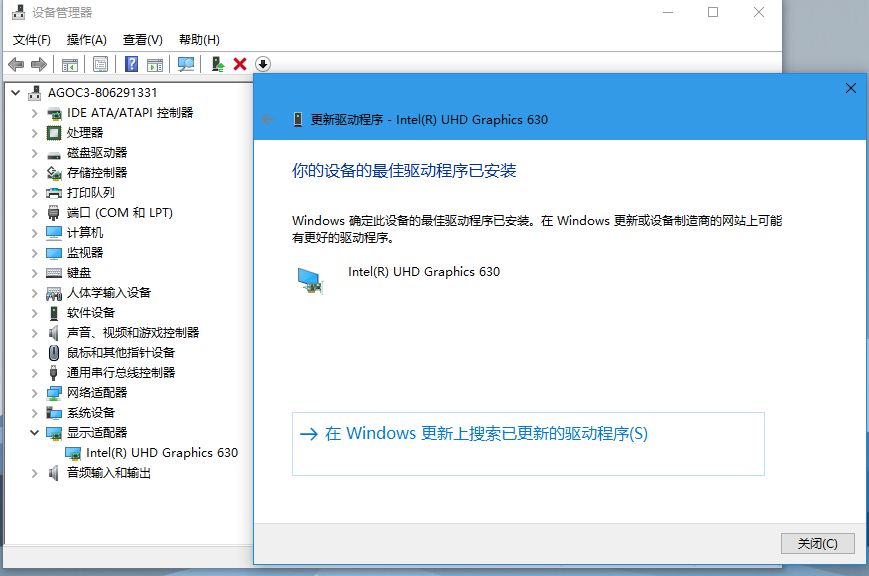
Task: Select the 通用串行总线控制器 tree label
Action: click(x=121, y=373)
